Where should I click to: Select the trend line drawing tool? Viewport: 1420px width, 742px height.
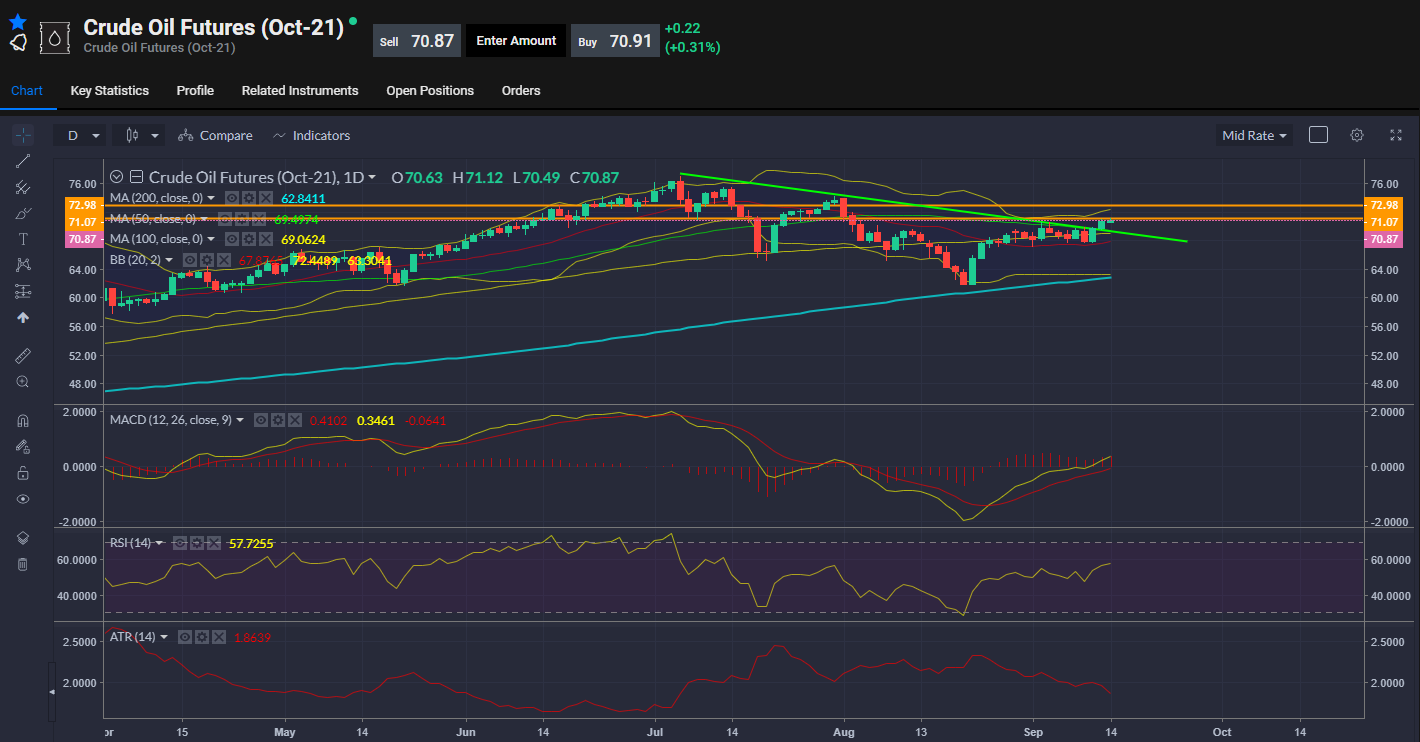(23, 161)
